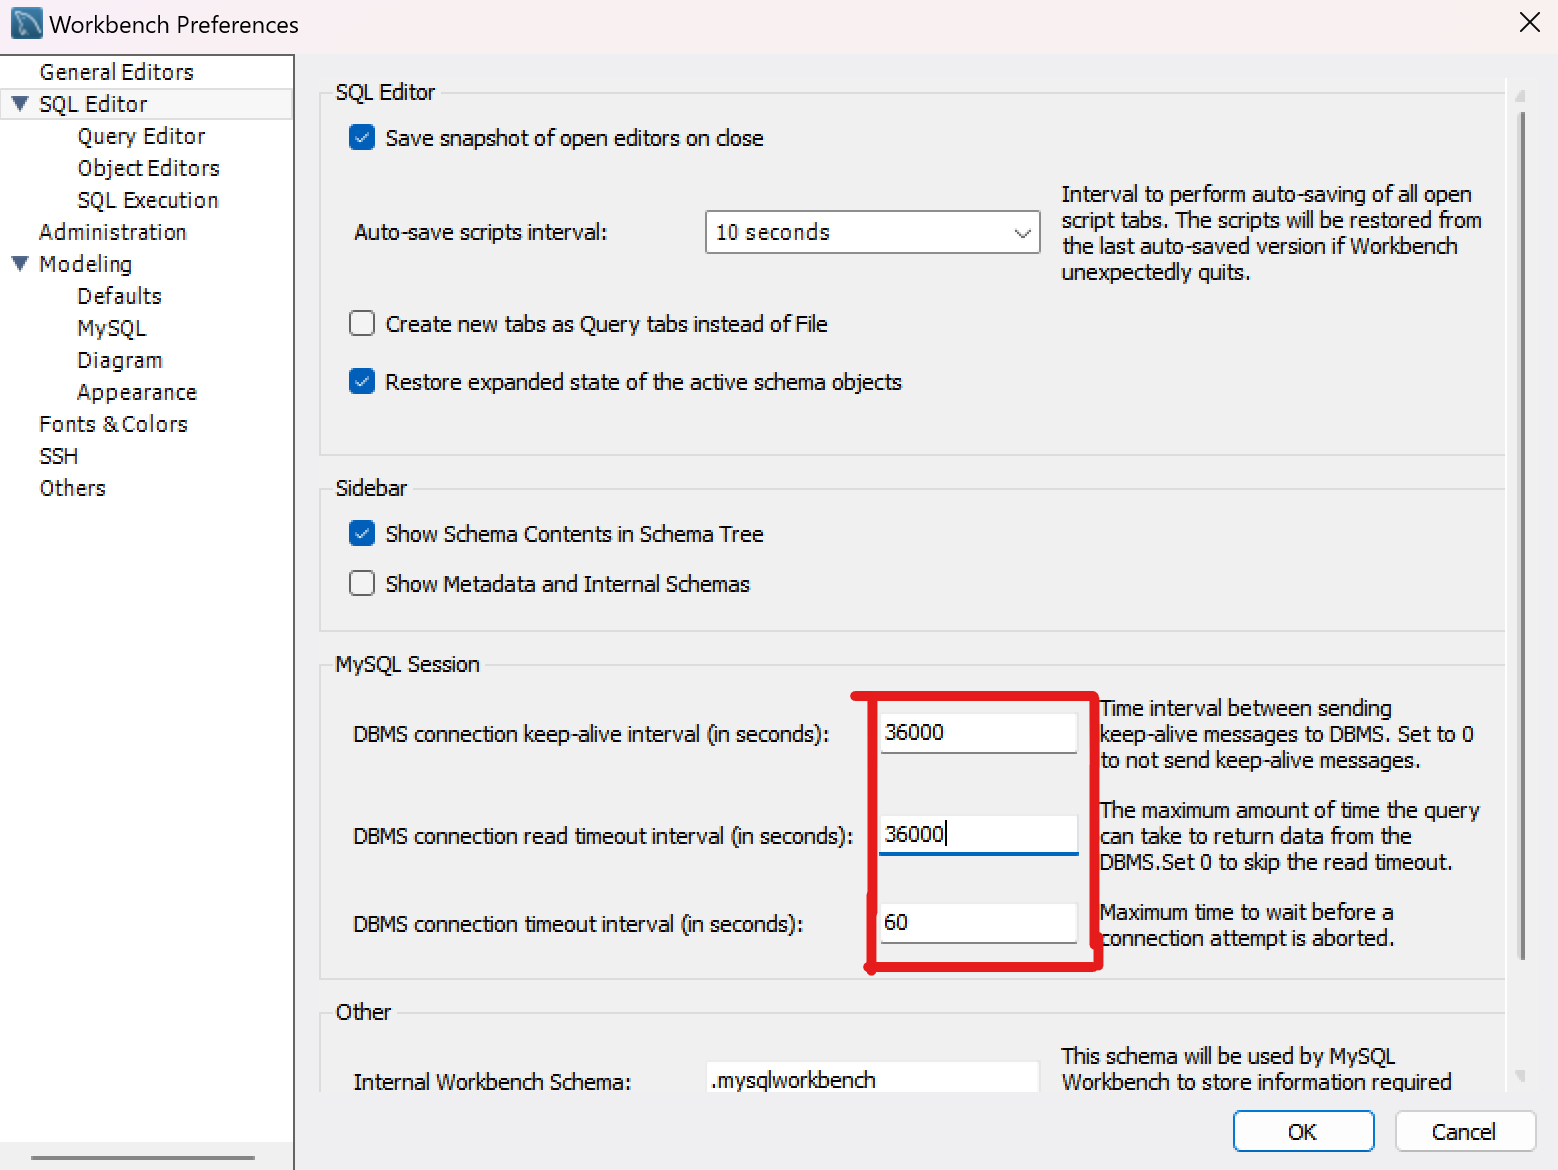Screen dimensions: 1558x1170
Task: Open MySQL under Modeling
Action: (111, 328)
